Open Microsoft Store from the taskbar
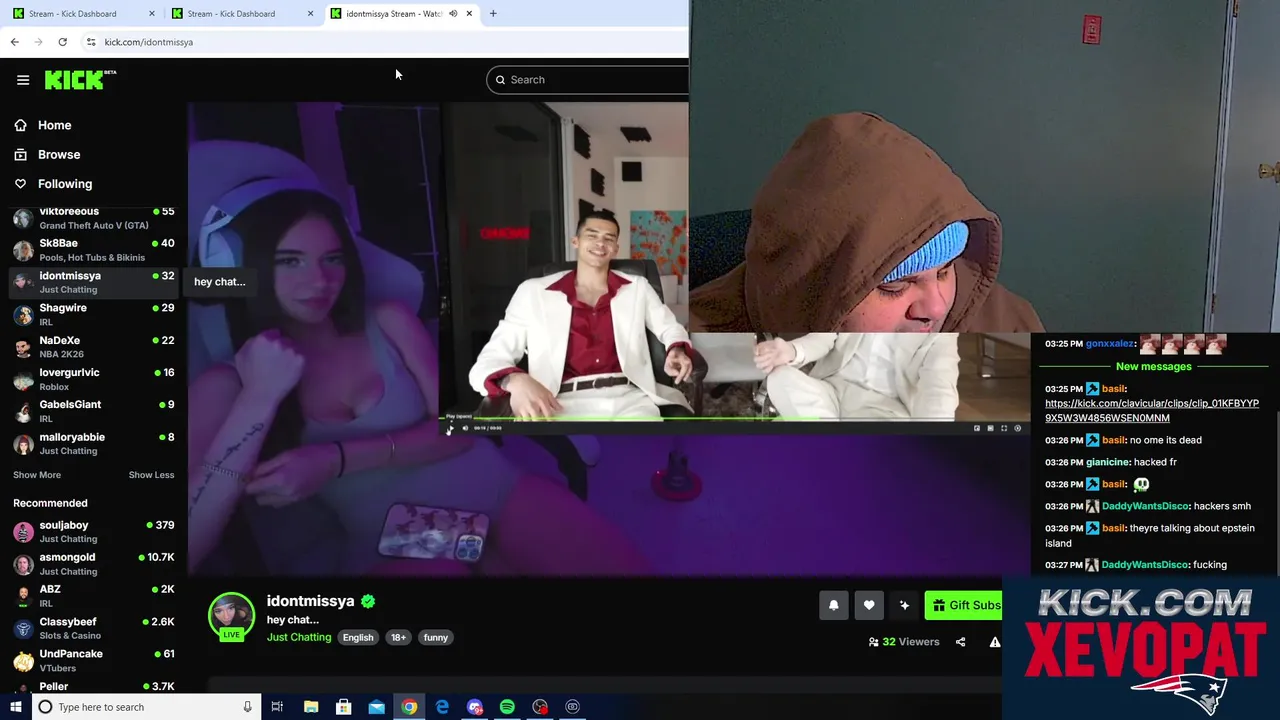Image resolution: width=1280 pixels, height=720 pixels. (344, 707)
